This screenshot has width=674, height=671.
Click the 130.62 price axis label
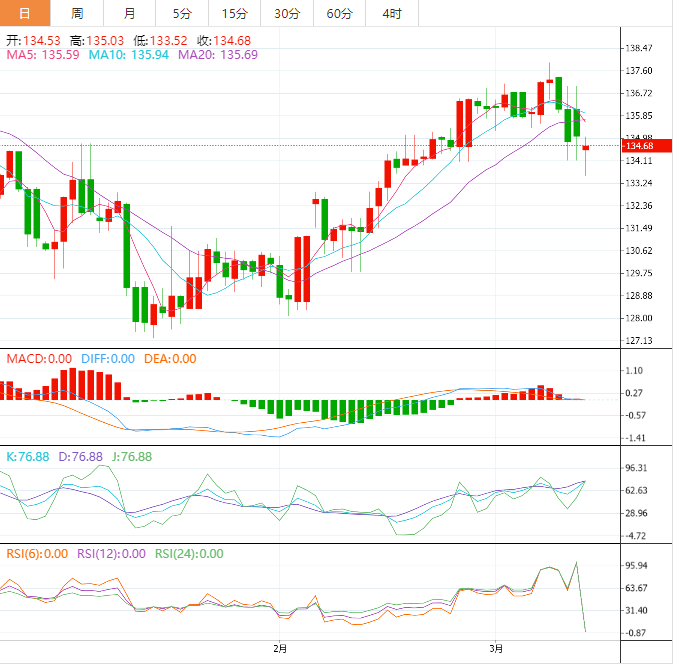pyautogui.click(x=639, y=251)
